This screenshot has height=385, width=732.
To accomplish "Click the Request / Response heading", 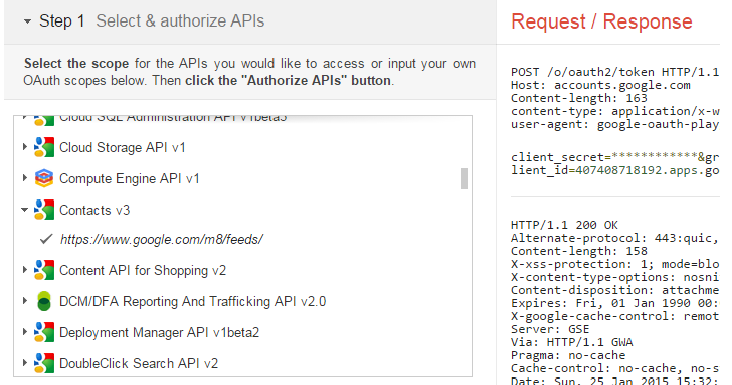I will 602,22.
